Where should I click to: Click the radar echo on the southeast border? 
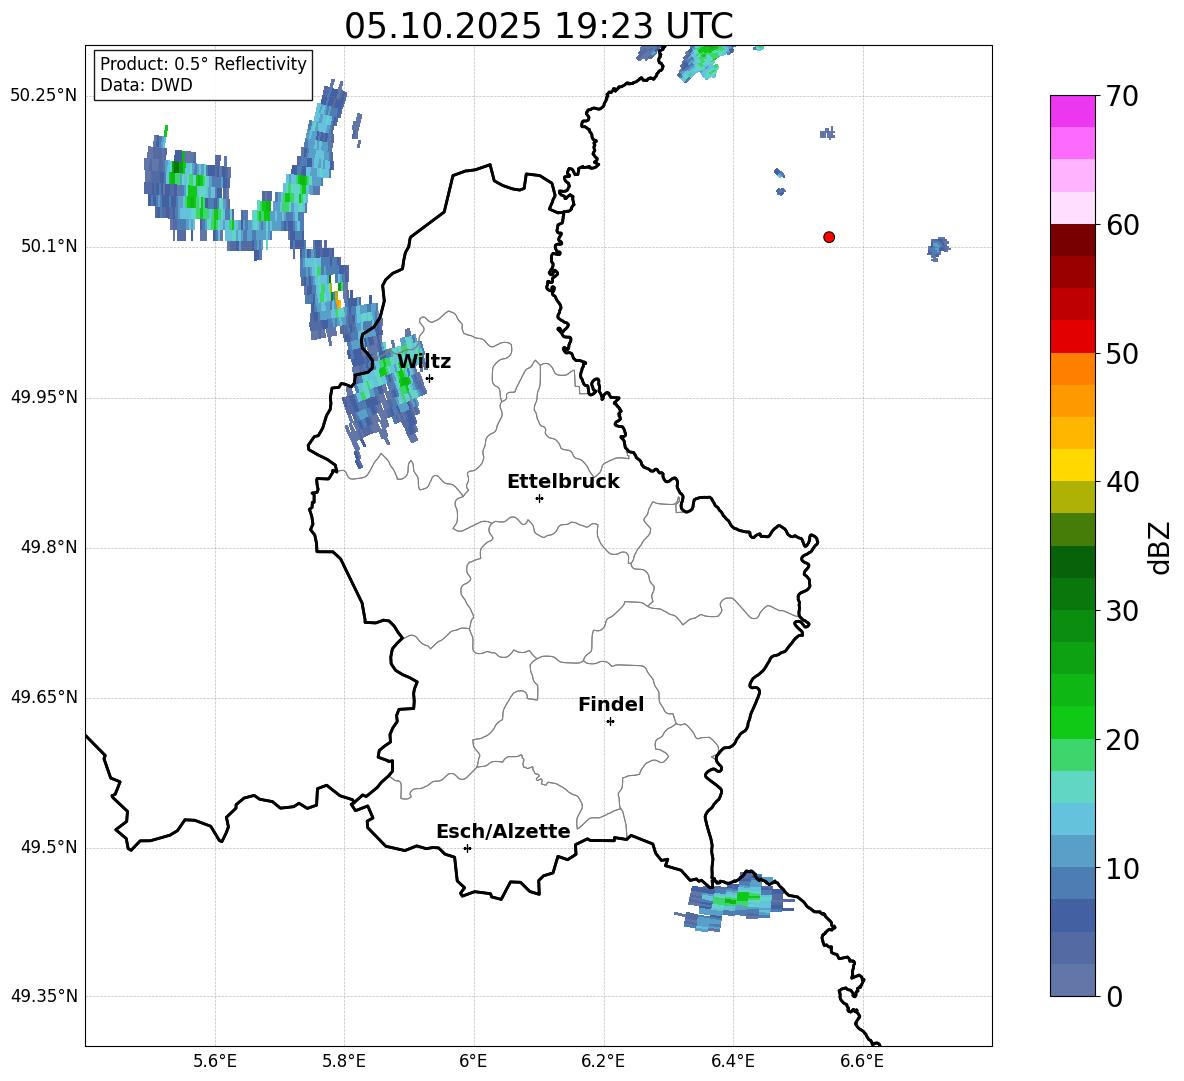(x=732, y=900)
